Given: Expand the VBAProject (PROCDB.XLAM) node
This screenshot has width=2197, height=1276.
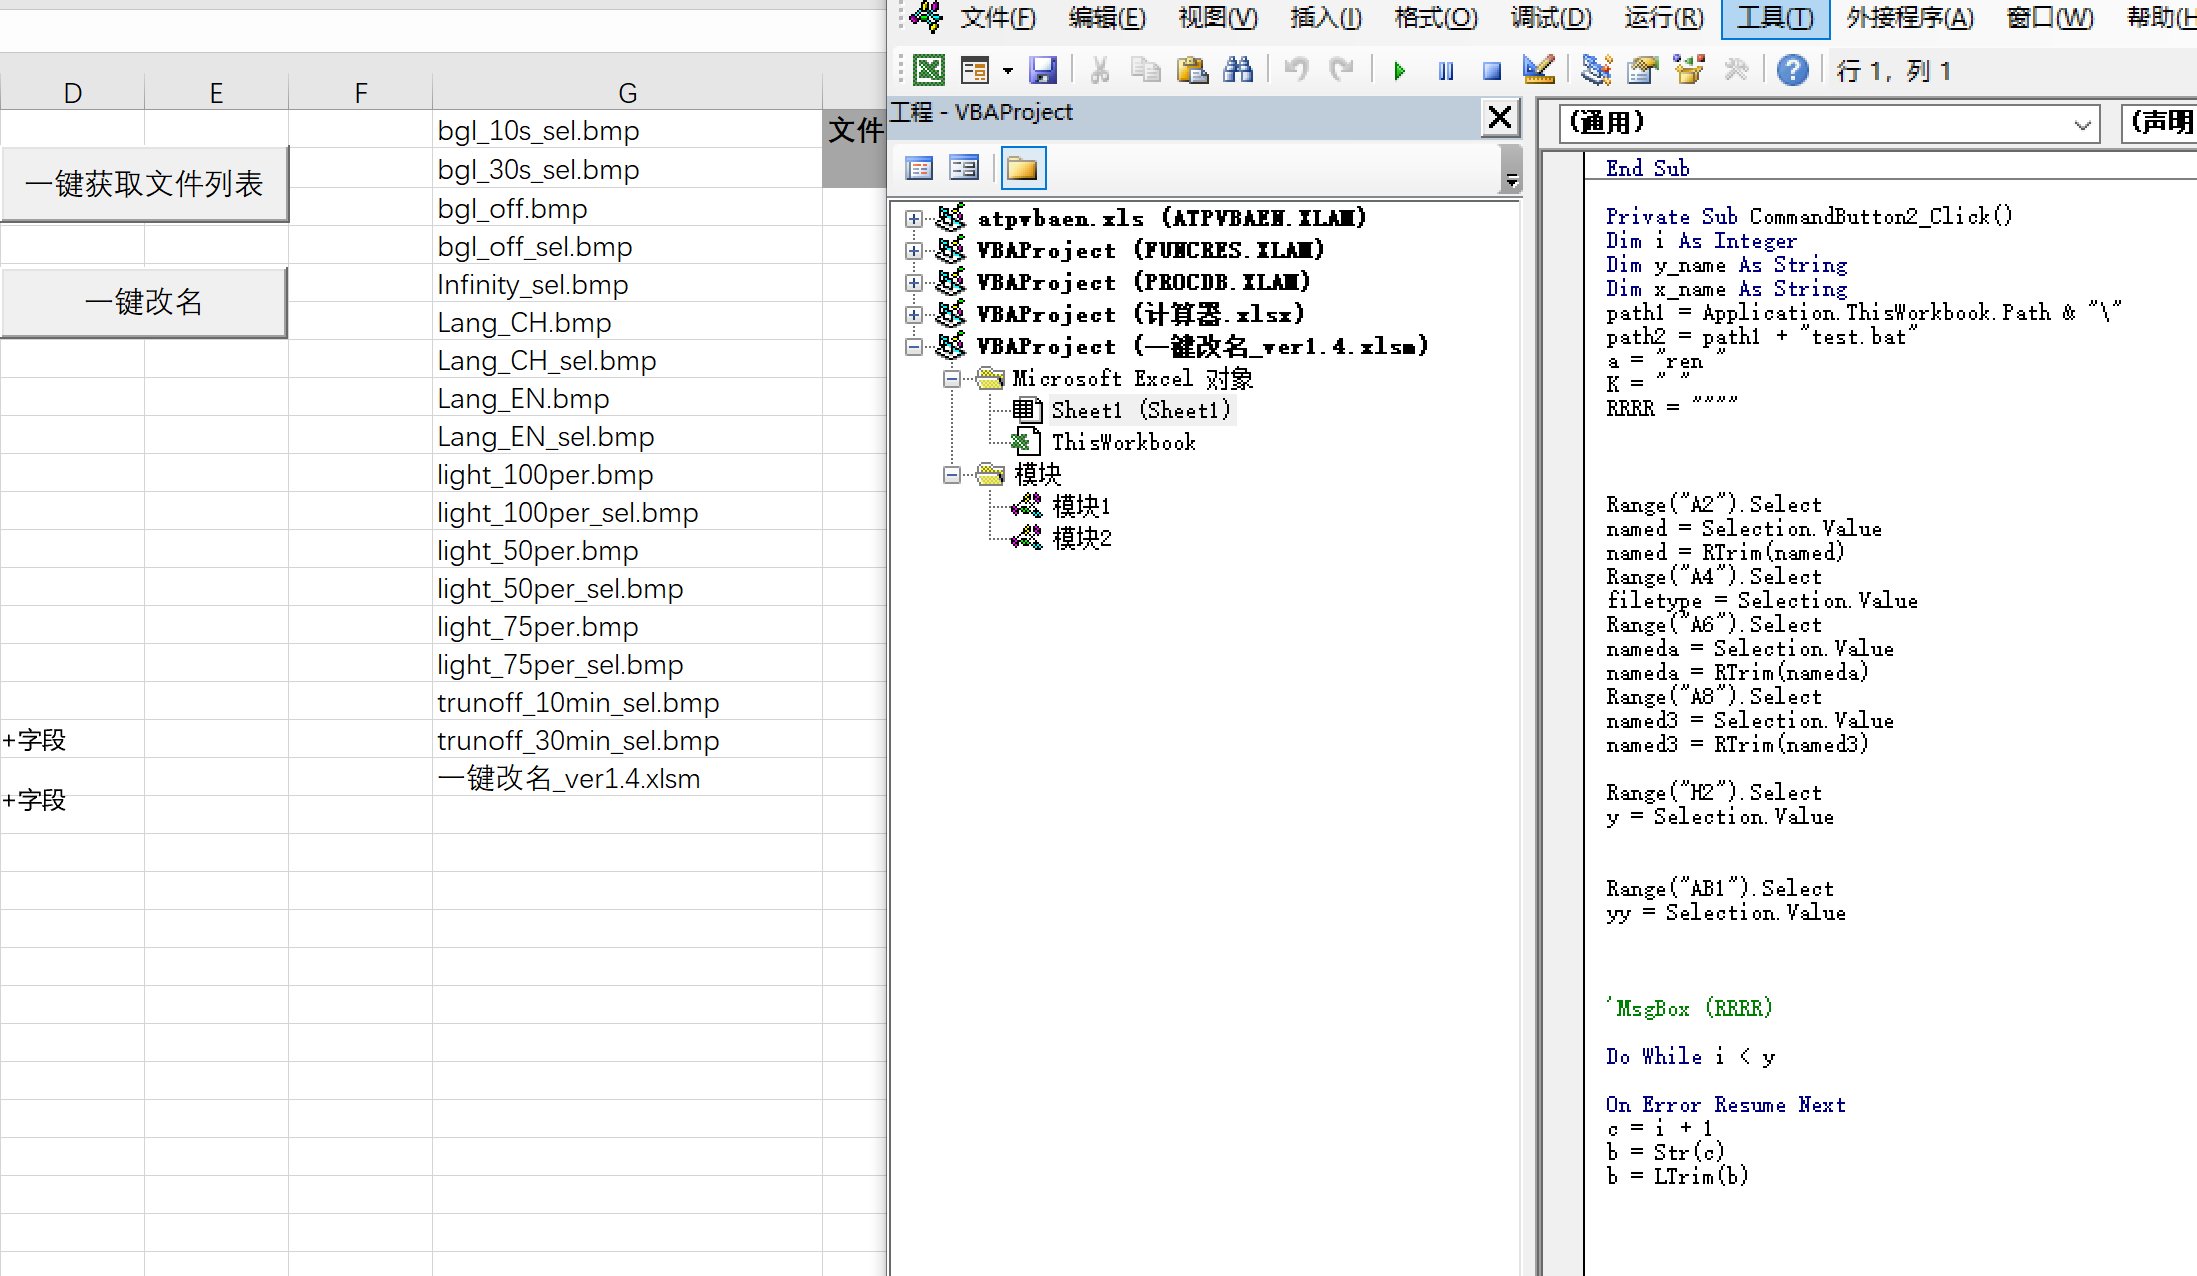Looking at the screenshot, I should [x=913, y=282].
